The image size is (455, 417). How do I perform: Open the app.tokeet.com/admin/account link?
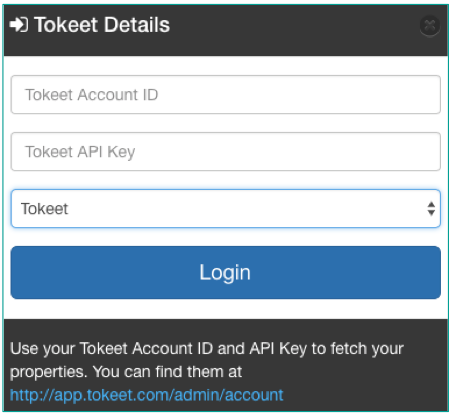point(147,395)
